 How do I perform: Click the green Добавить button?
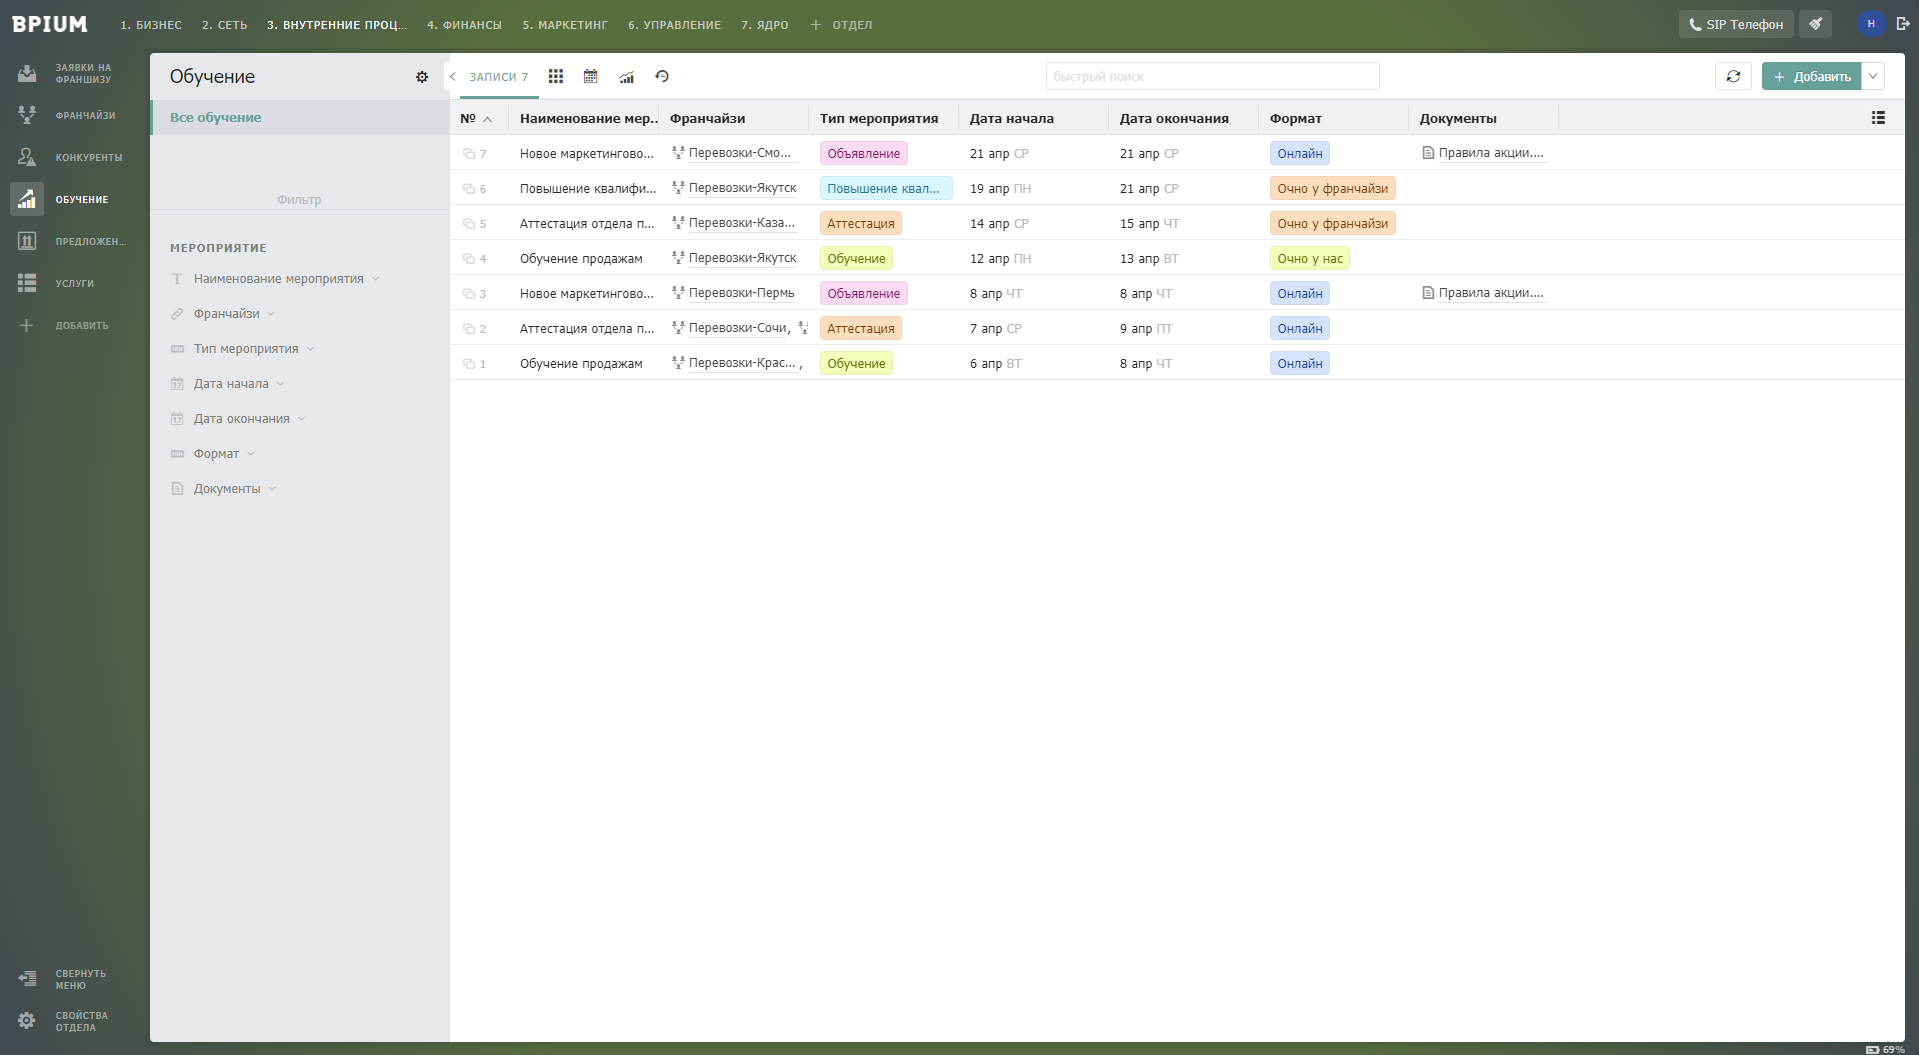(x=1811, y=77)
